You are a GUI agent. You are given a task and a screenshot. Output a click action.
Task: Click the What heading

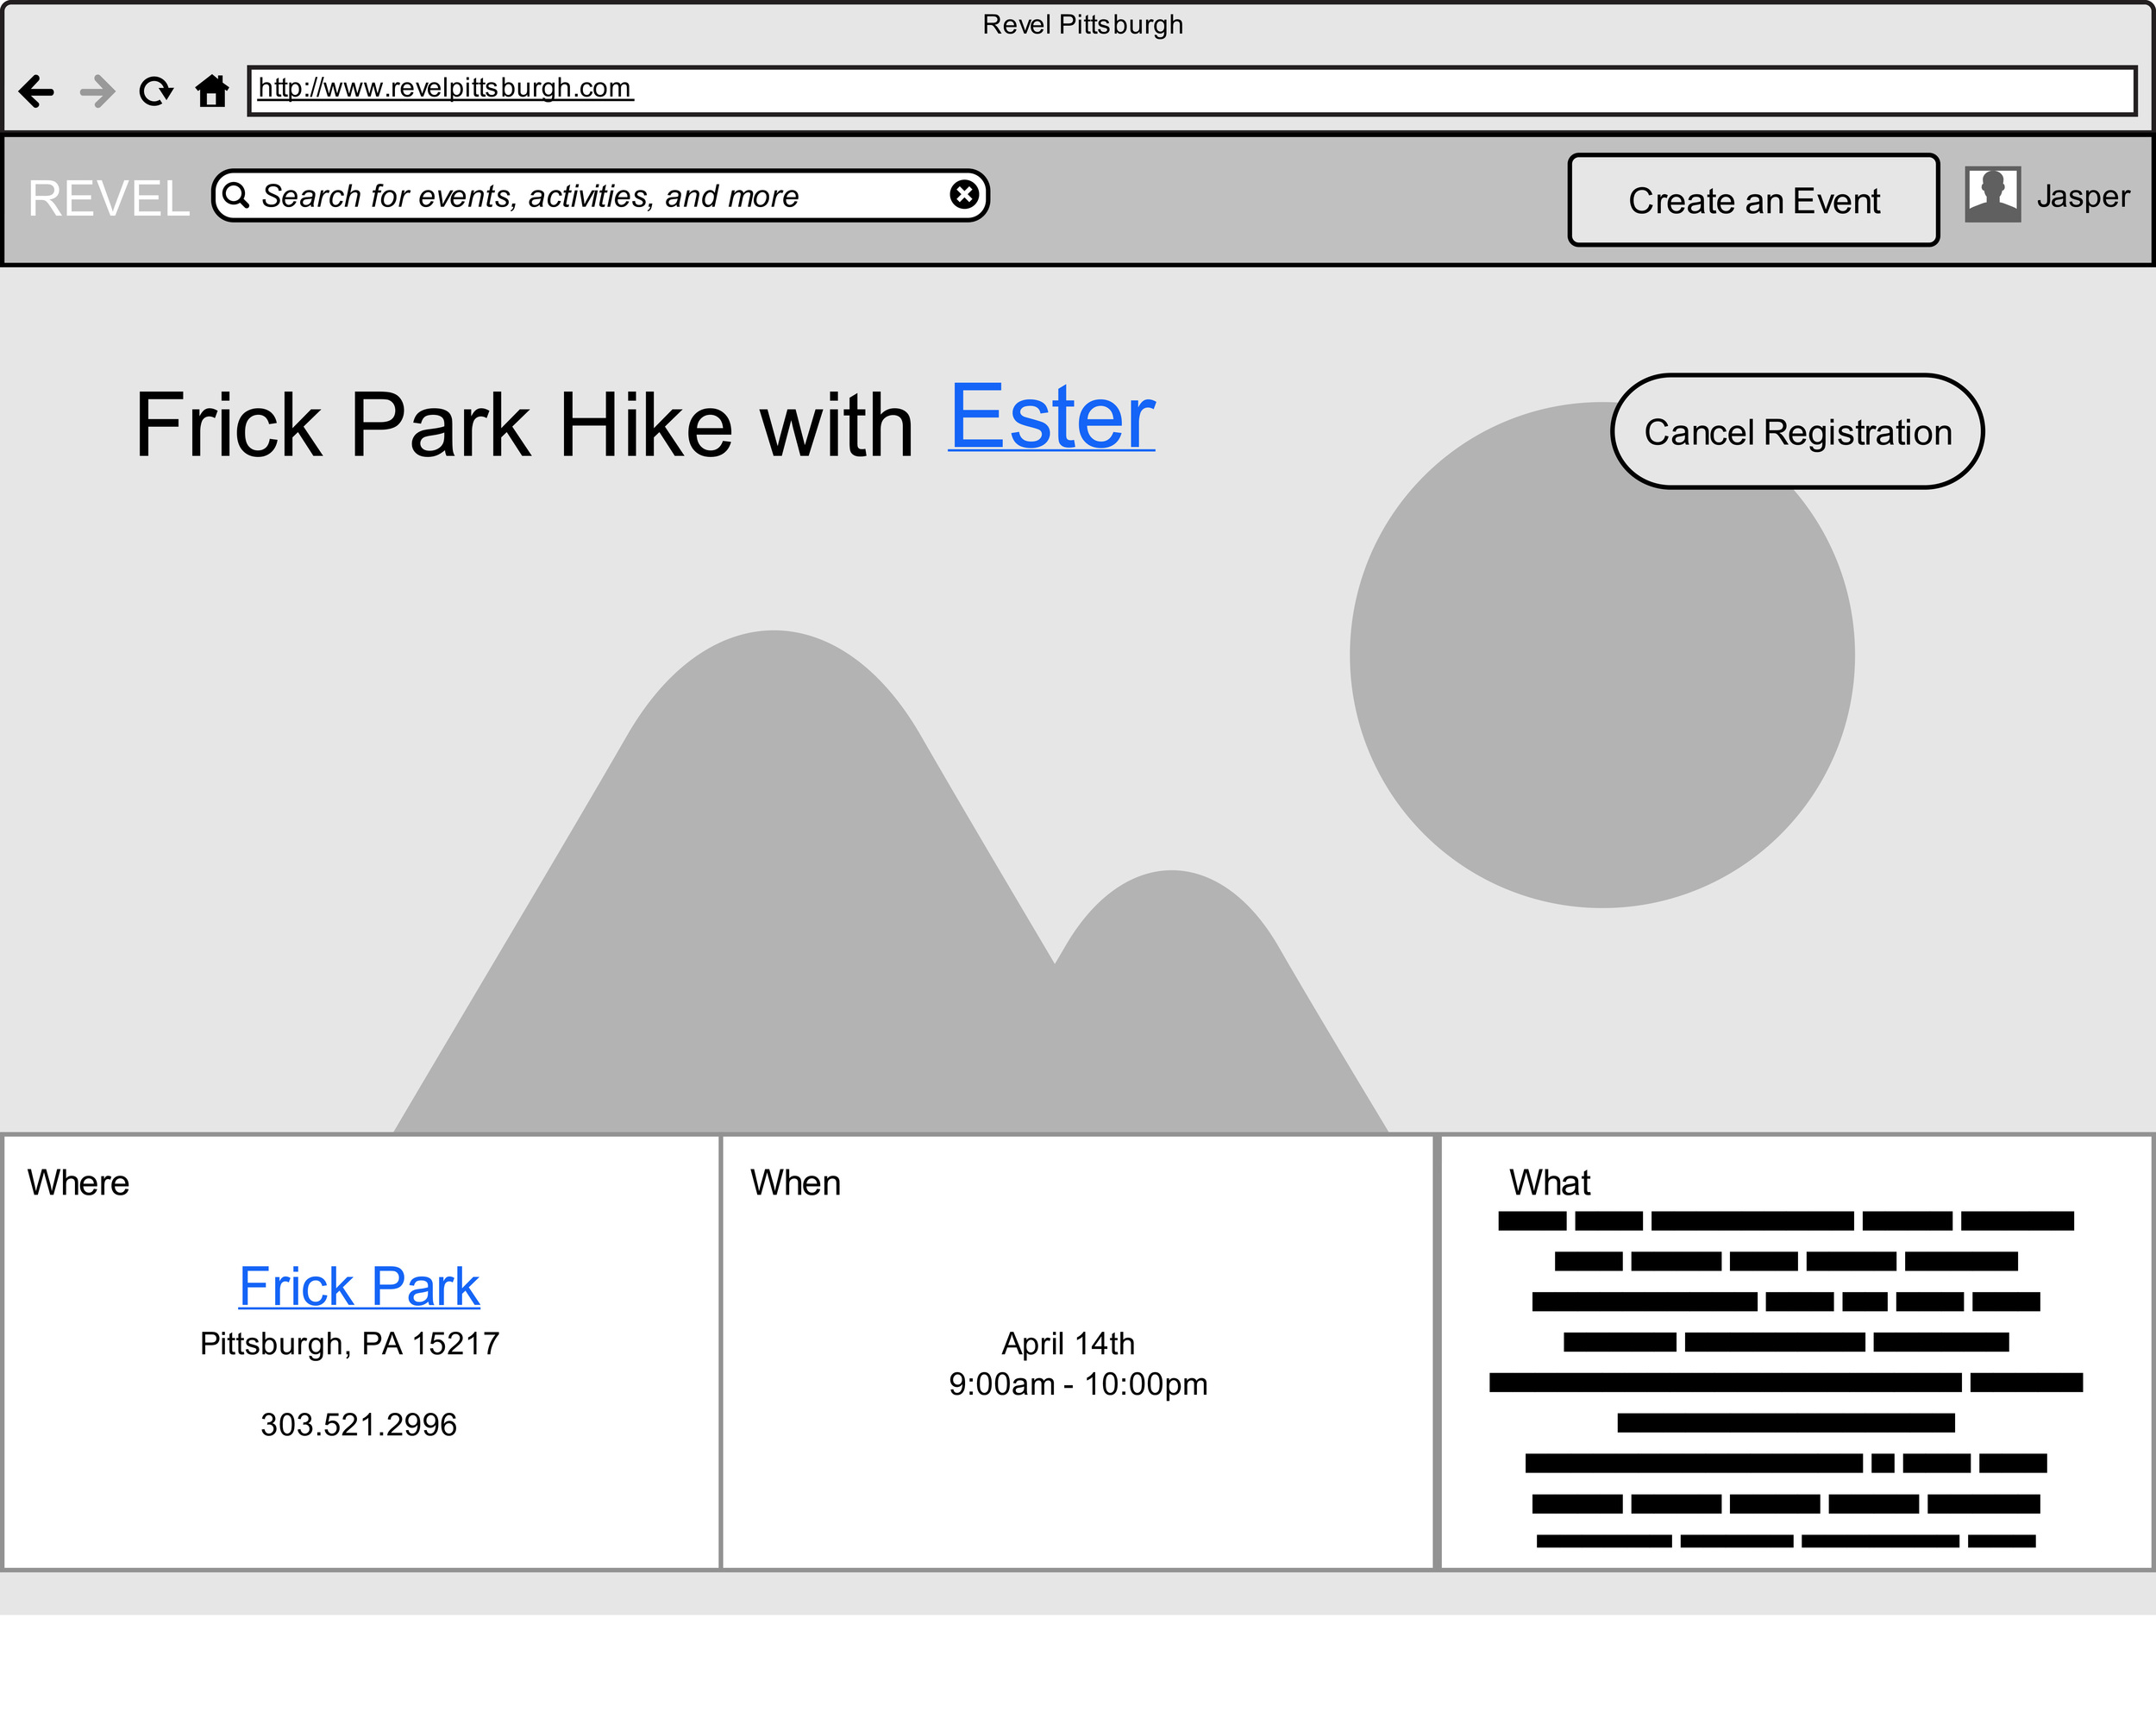point(1549,1182)
